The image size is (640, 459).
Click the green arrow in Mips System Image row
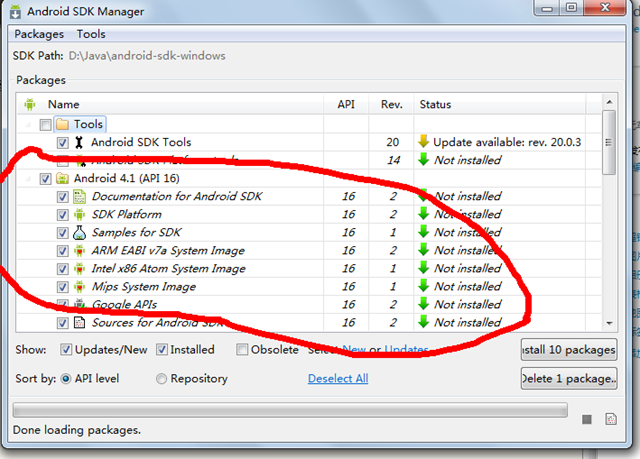click(x=423, y=286)
